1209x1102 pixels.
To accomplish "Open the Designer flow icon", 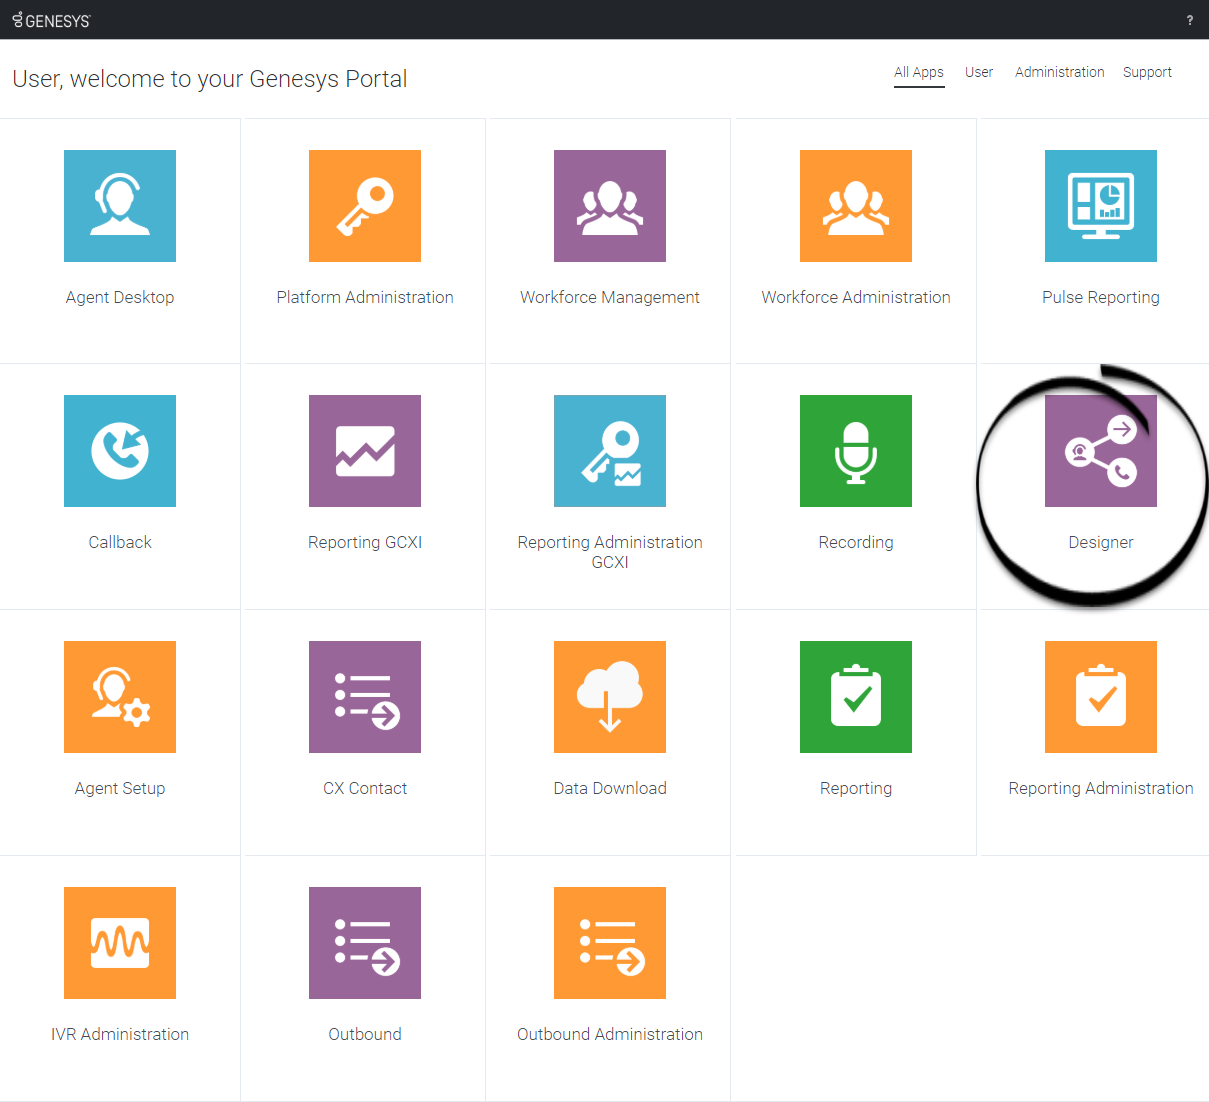I will [x=1101, y=451].
